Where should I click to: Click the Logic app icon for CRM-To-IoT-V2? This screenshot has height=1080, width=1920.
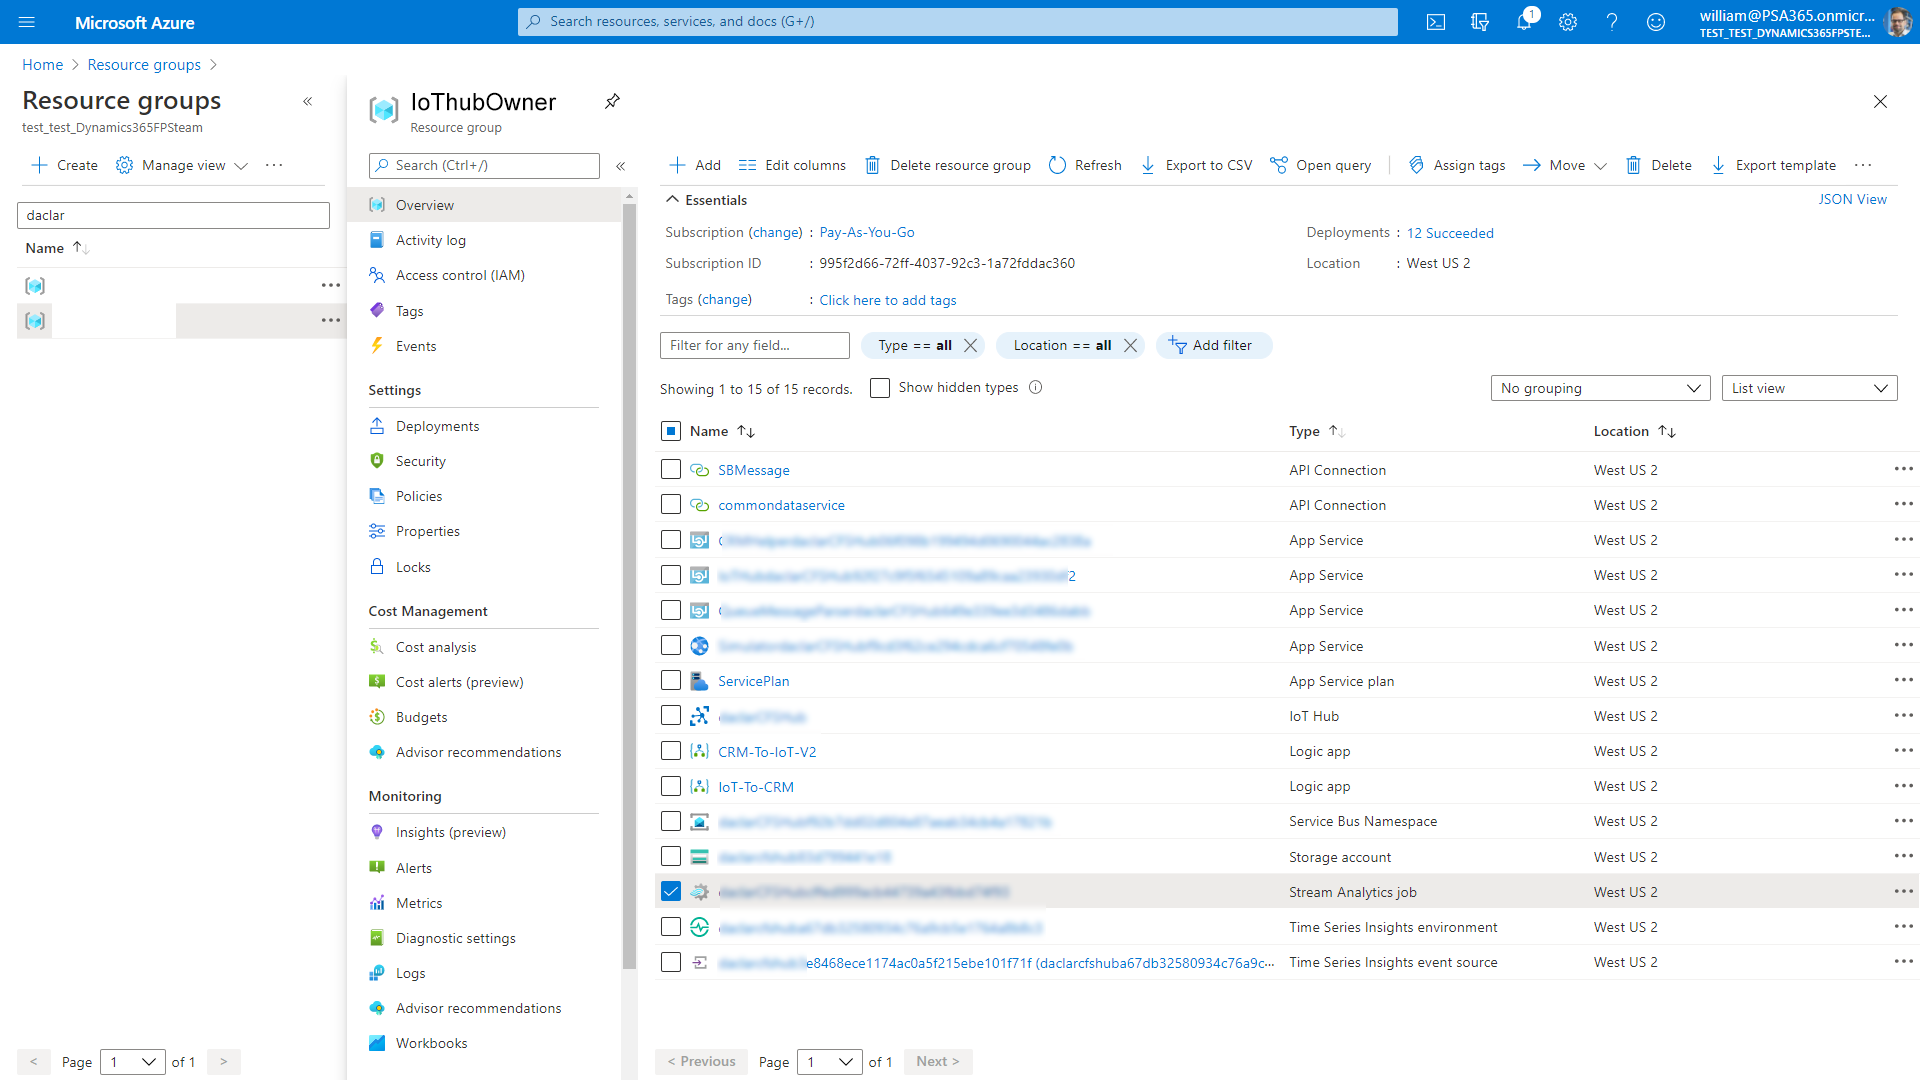click(699, 752)
